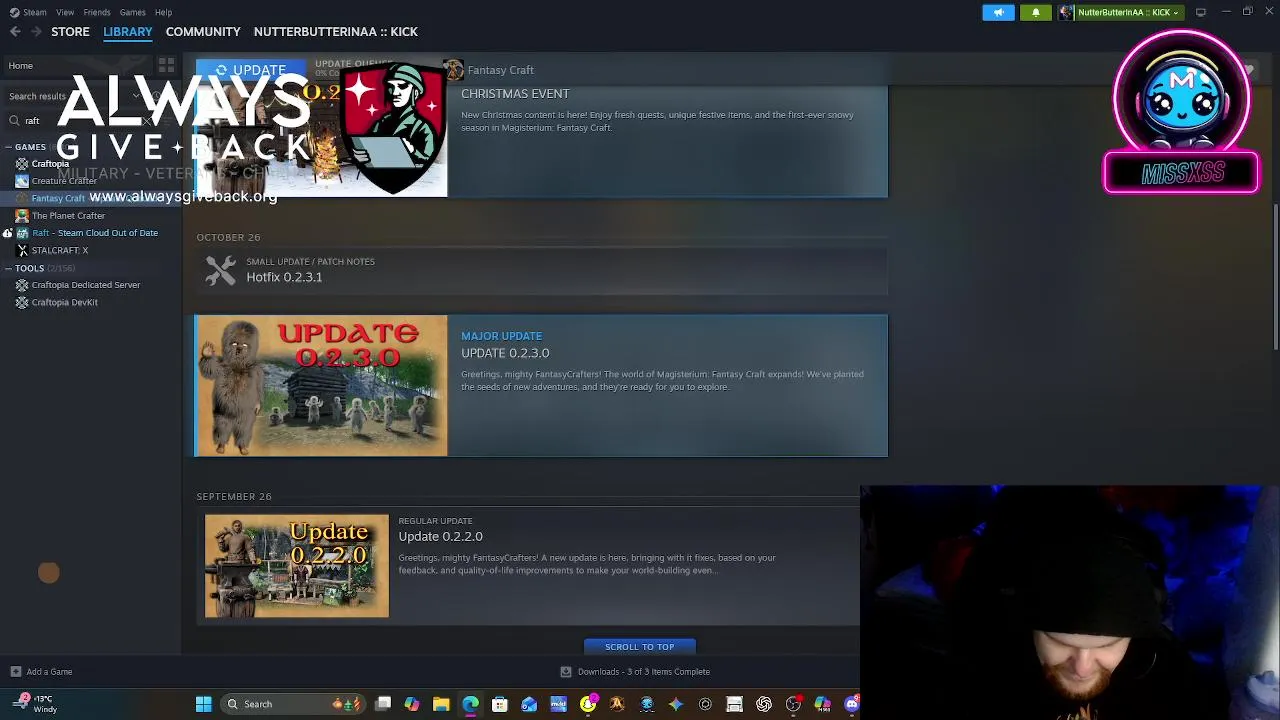Open Snapchat from the taskbar
The width and height of the screenshot is (1280, 720).
tap(588, 704)
